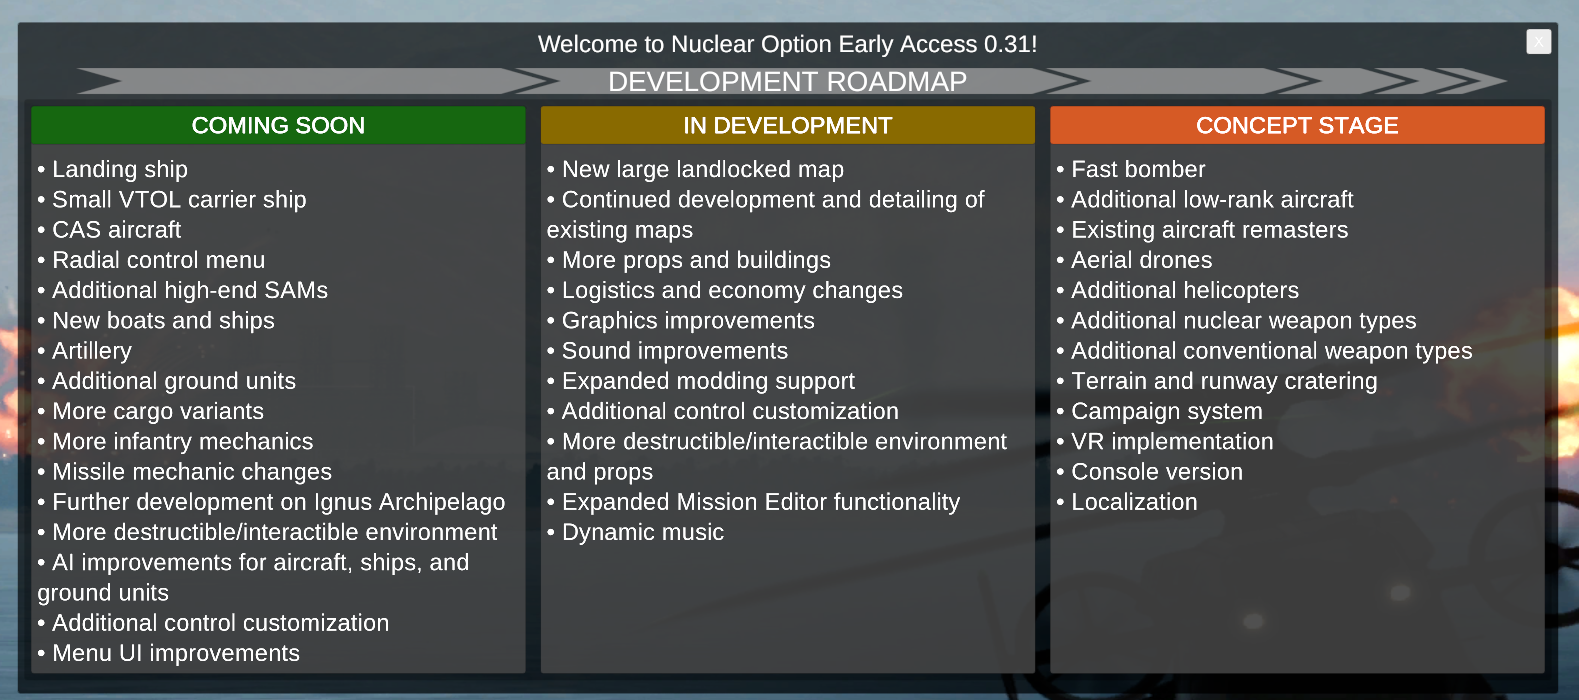Image resolution: width=1579 pixels, height=700 pixels.
Task: Close the welcome roadmap dialog
Action: (x=1538, y=41)
